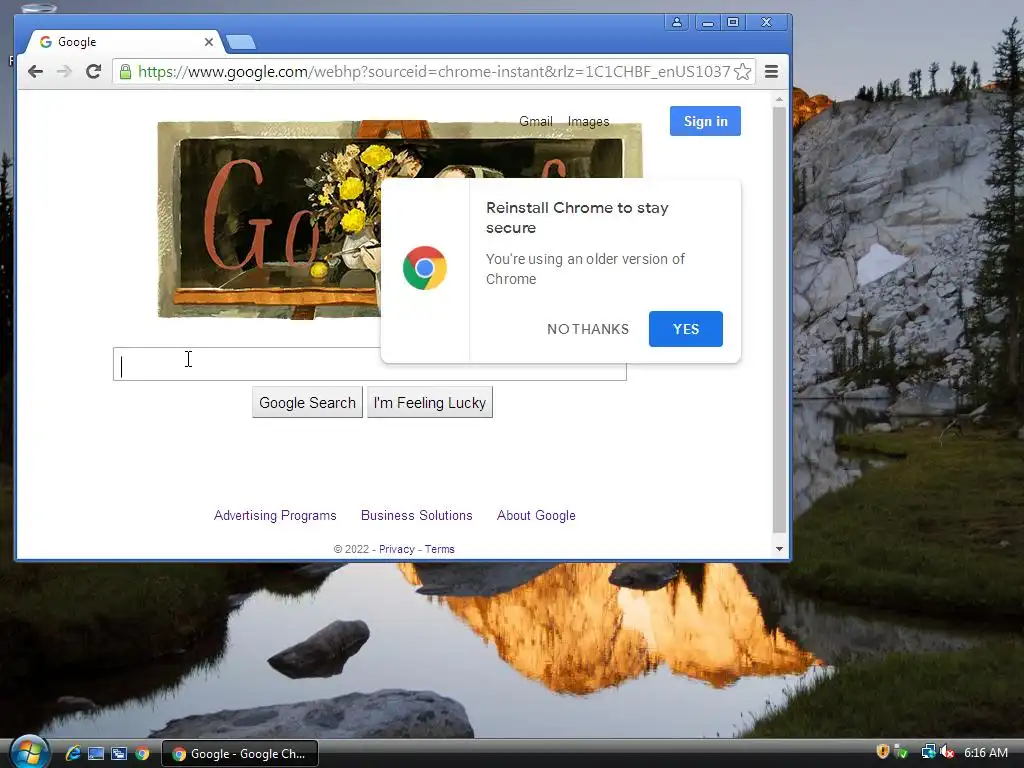Viewport: 1024px width, 768px height.
Task: Open the Chrome hamburger menu
Action: pyautogui.click(x=771, y=71)
